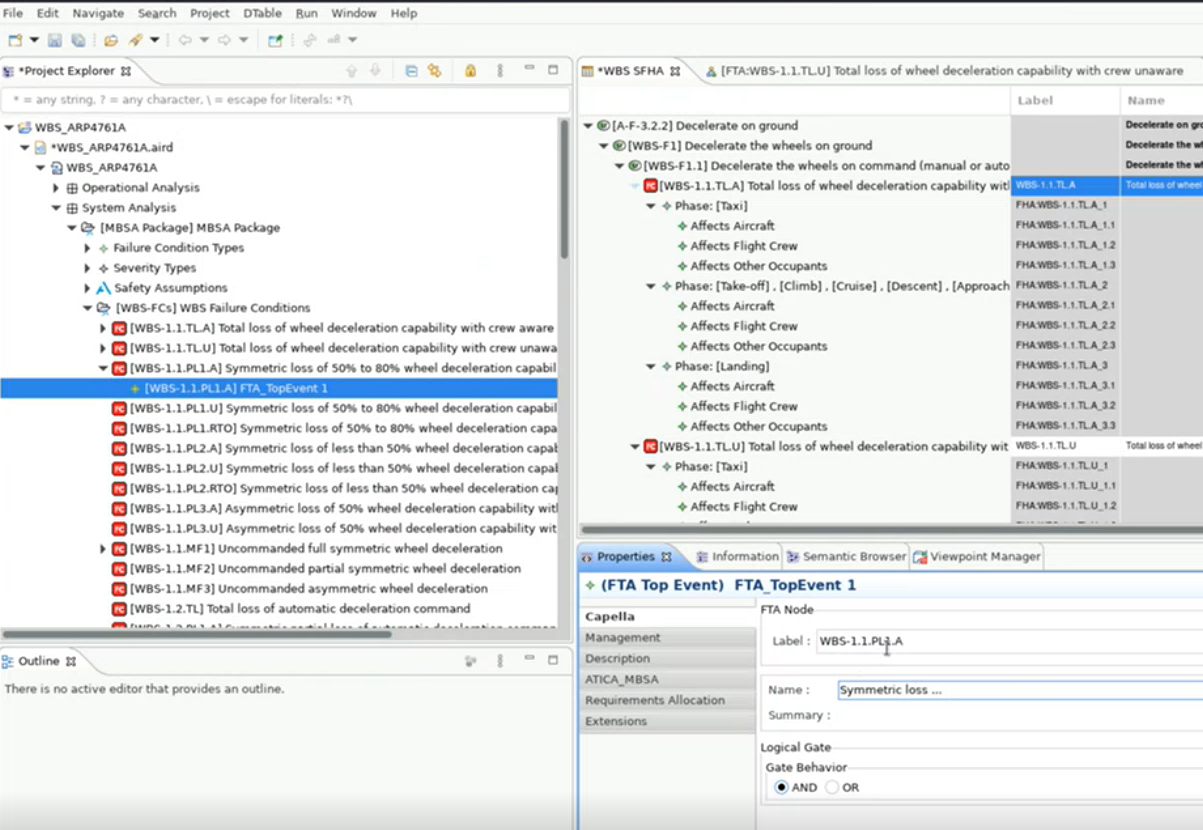Click the open folder toolbar icon
The image size is (1203, 830).
111,40
